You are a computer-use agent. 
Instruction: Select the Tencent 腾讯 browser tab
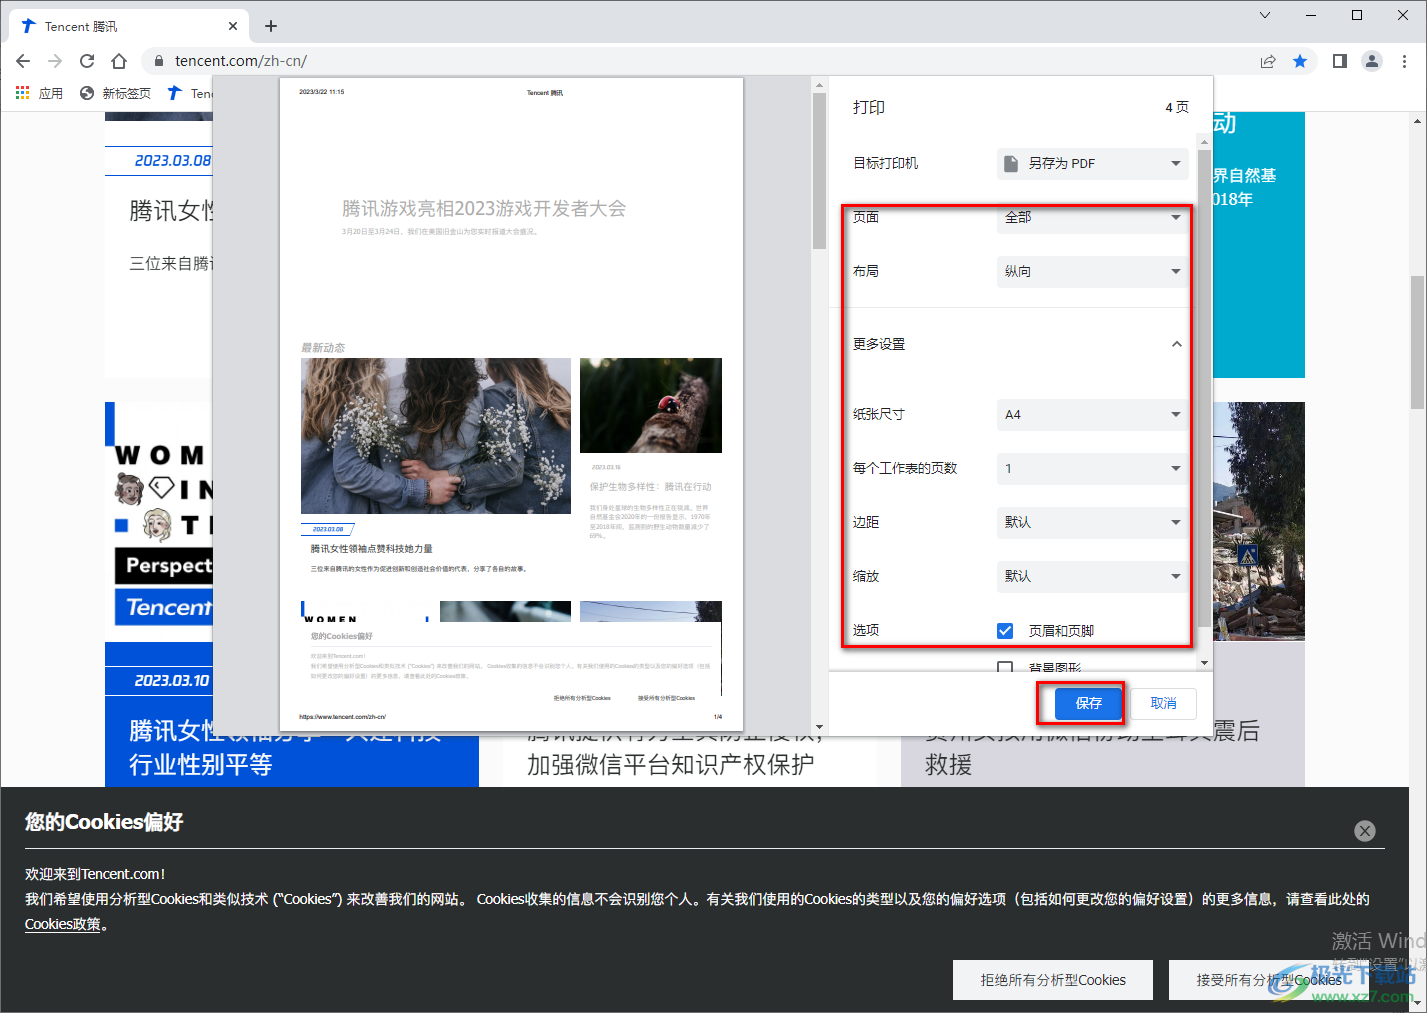(127, 26)
